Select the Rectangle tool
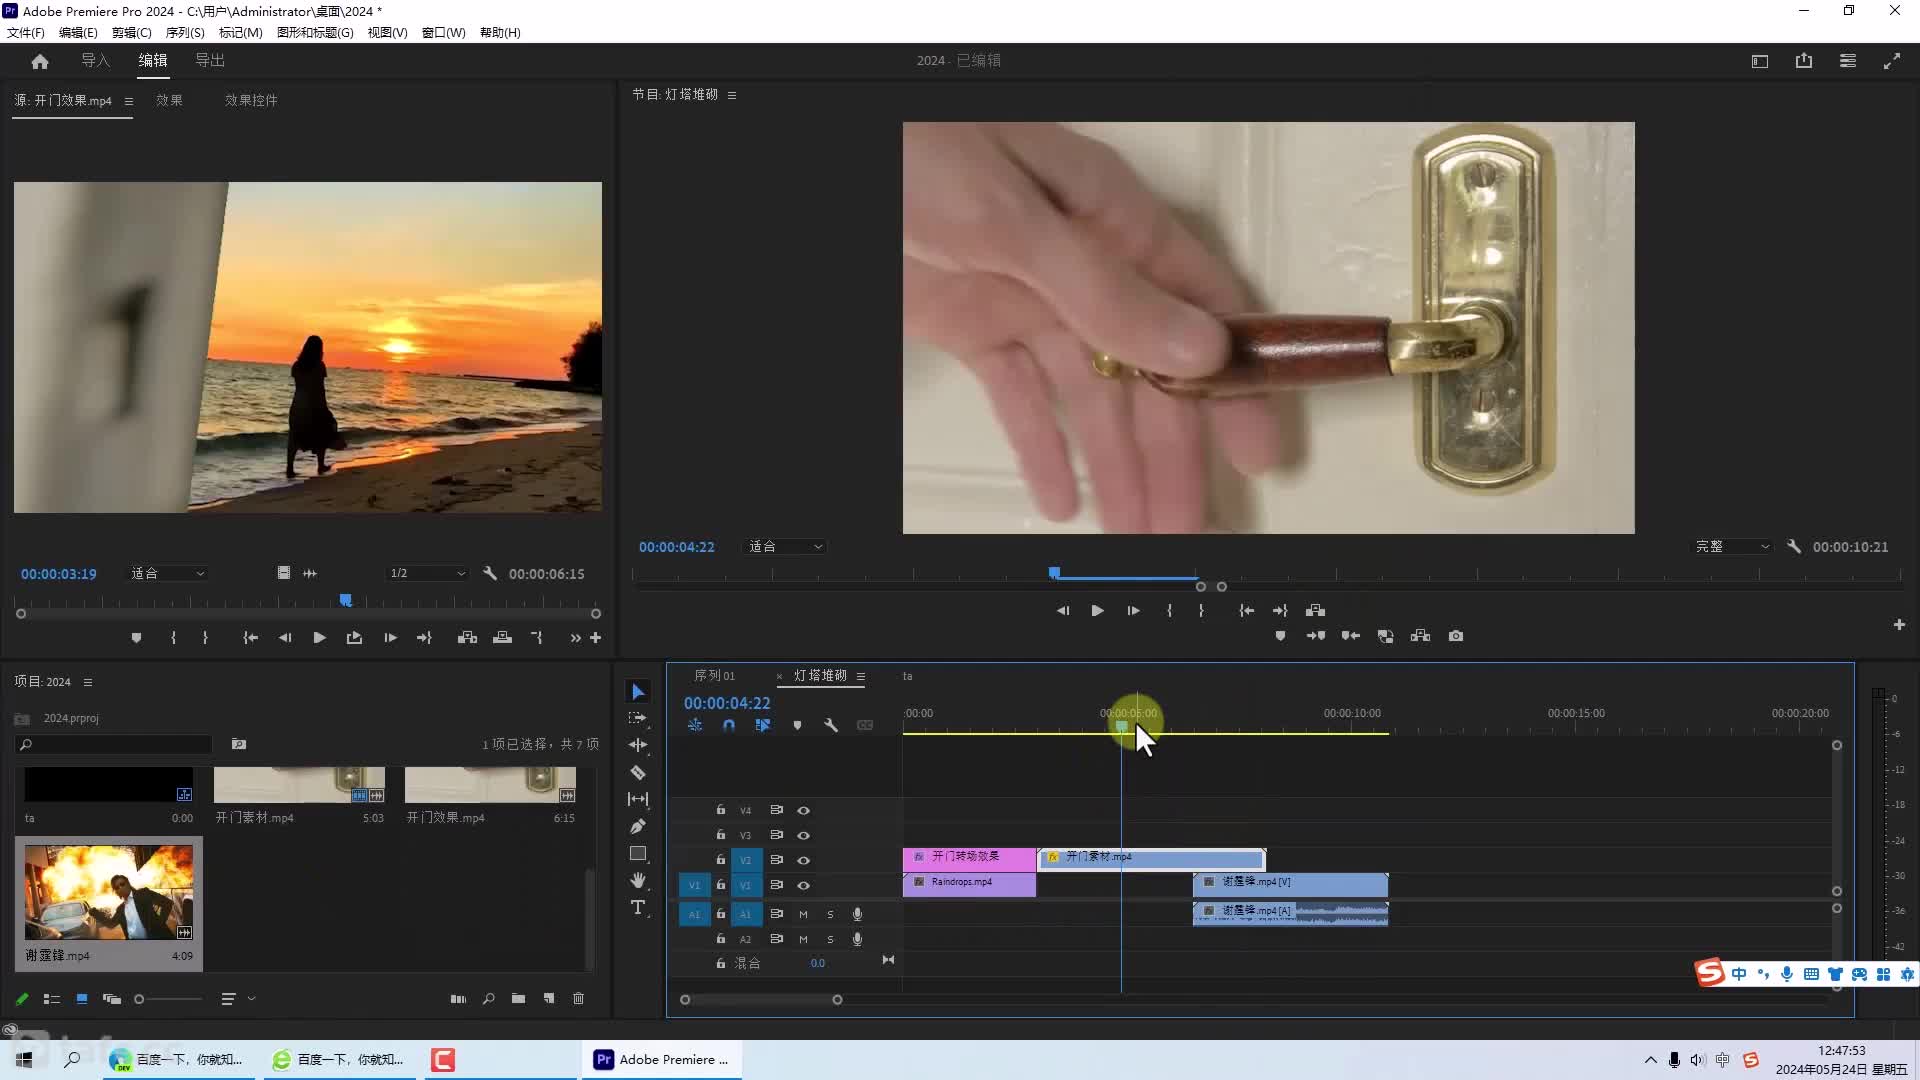This screenshot has height=1080, width=1920. 638,854
